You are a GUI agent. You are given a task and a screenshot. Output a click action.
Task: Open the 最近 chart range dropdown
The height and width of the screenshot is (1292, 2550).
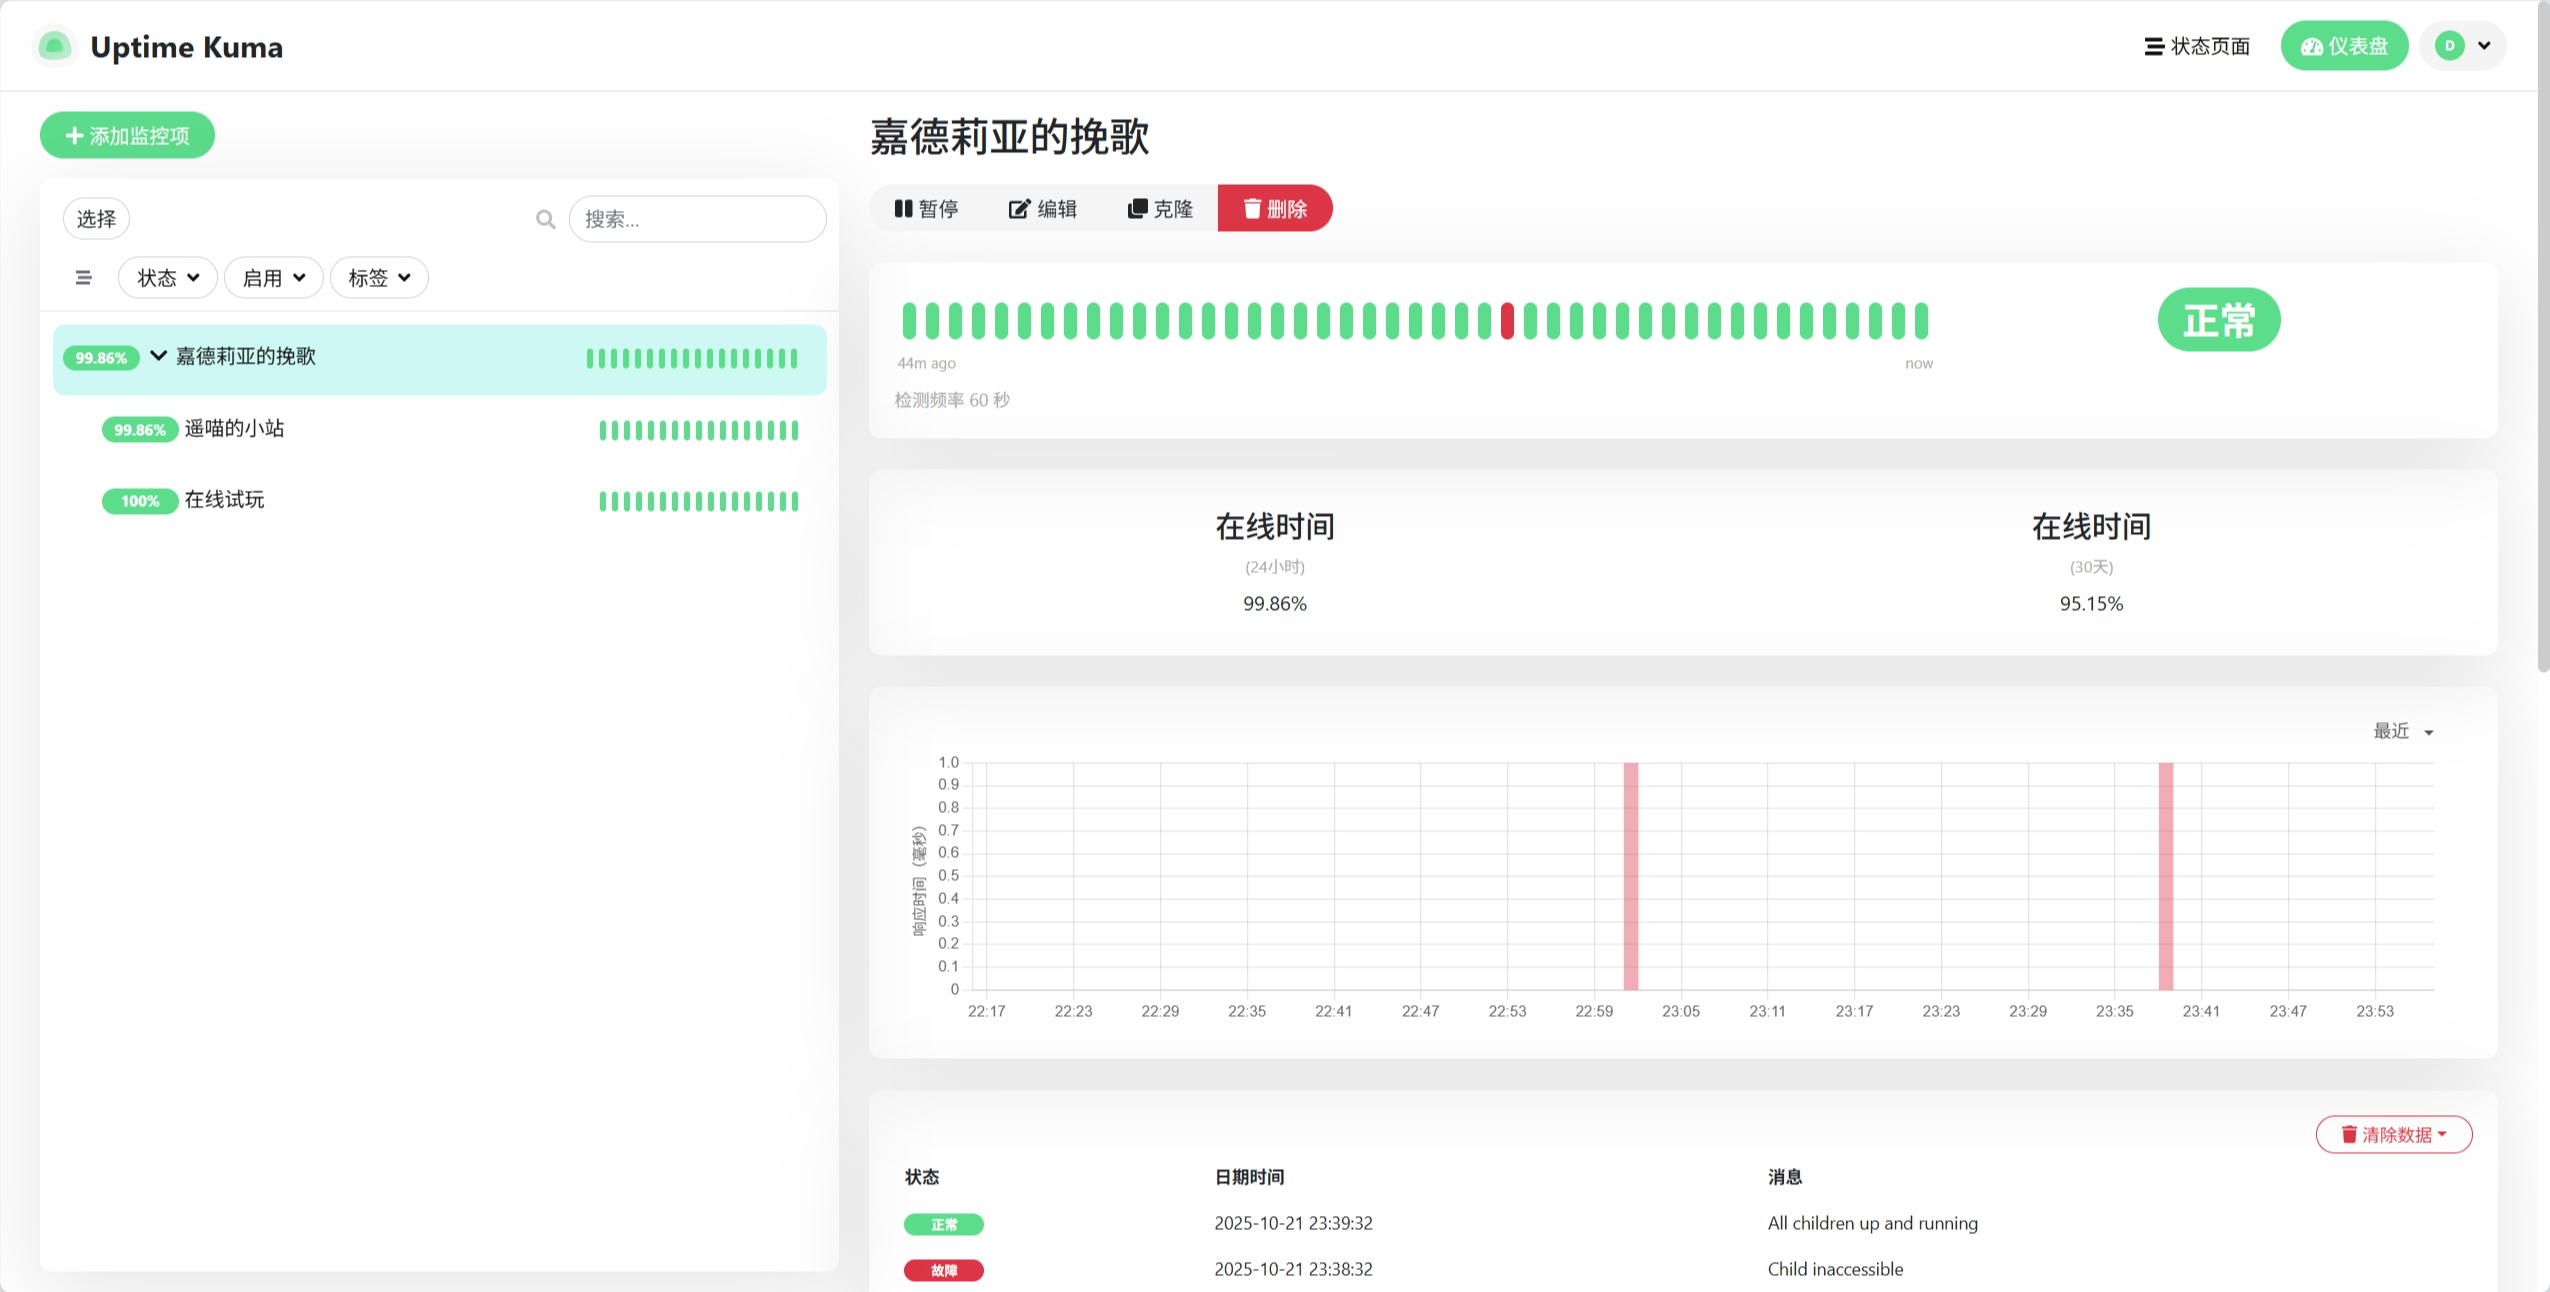pyautogui.click(x=2402, y=731)
